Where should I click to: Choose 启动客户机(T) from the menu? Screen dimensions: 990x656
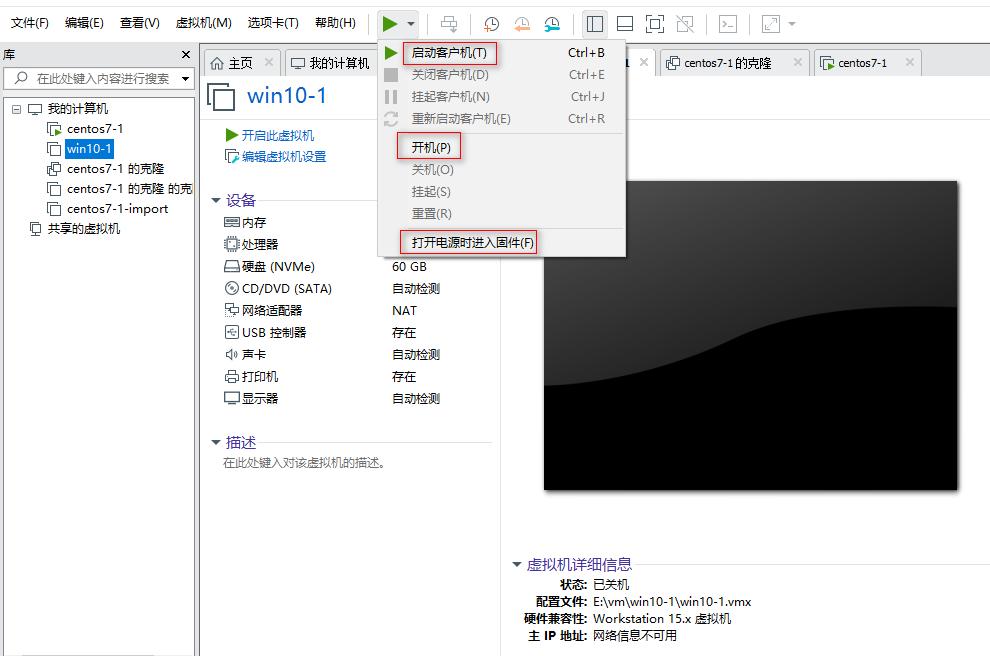[448, 52]
